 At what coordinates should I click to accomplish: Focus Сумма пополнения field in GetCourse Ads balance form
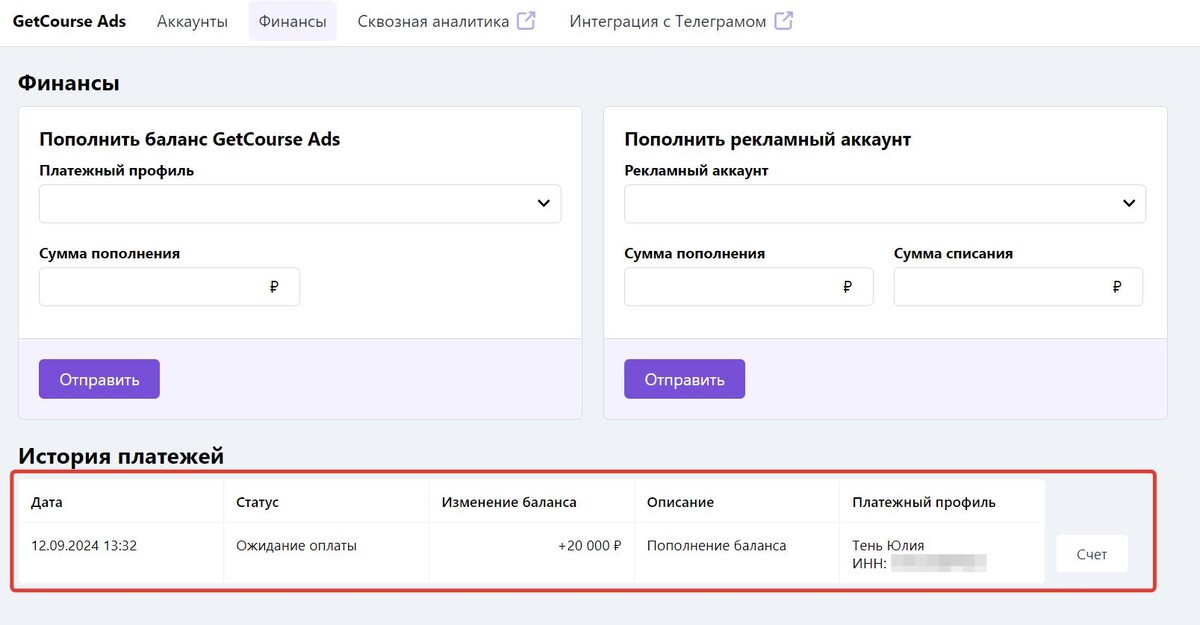tap(169, 286)
